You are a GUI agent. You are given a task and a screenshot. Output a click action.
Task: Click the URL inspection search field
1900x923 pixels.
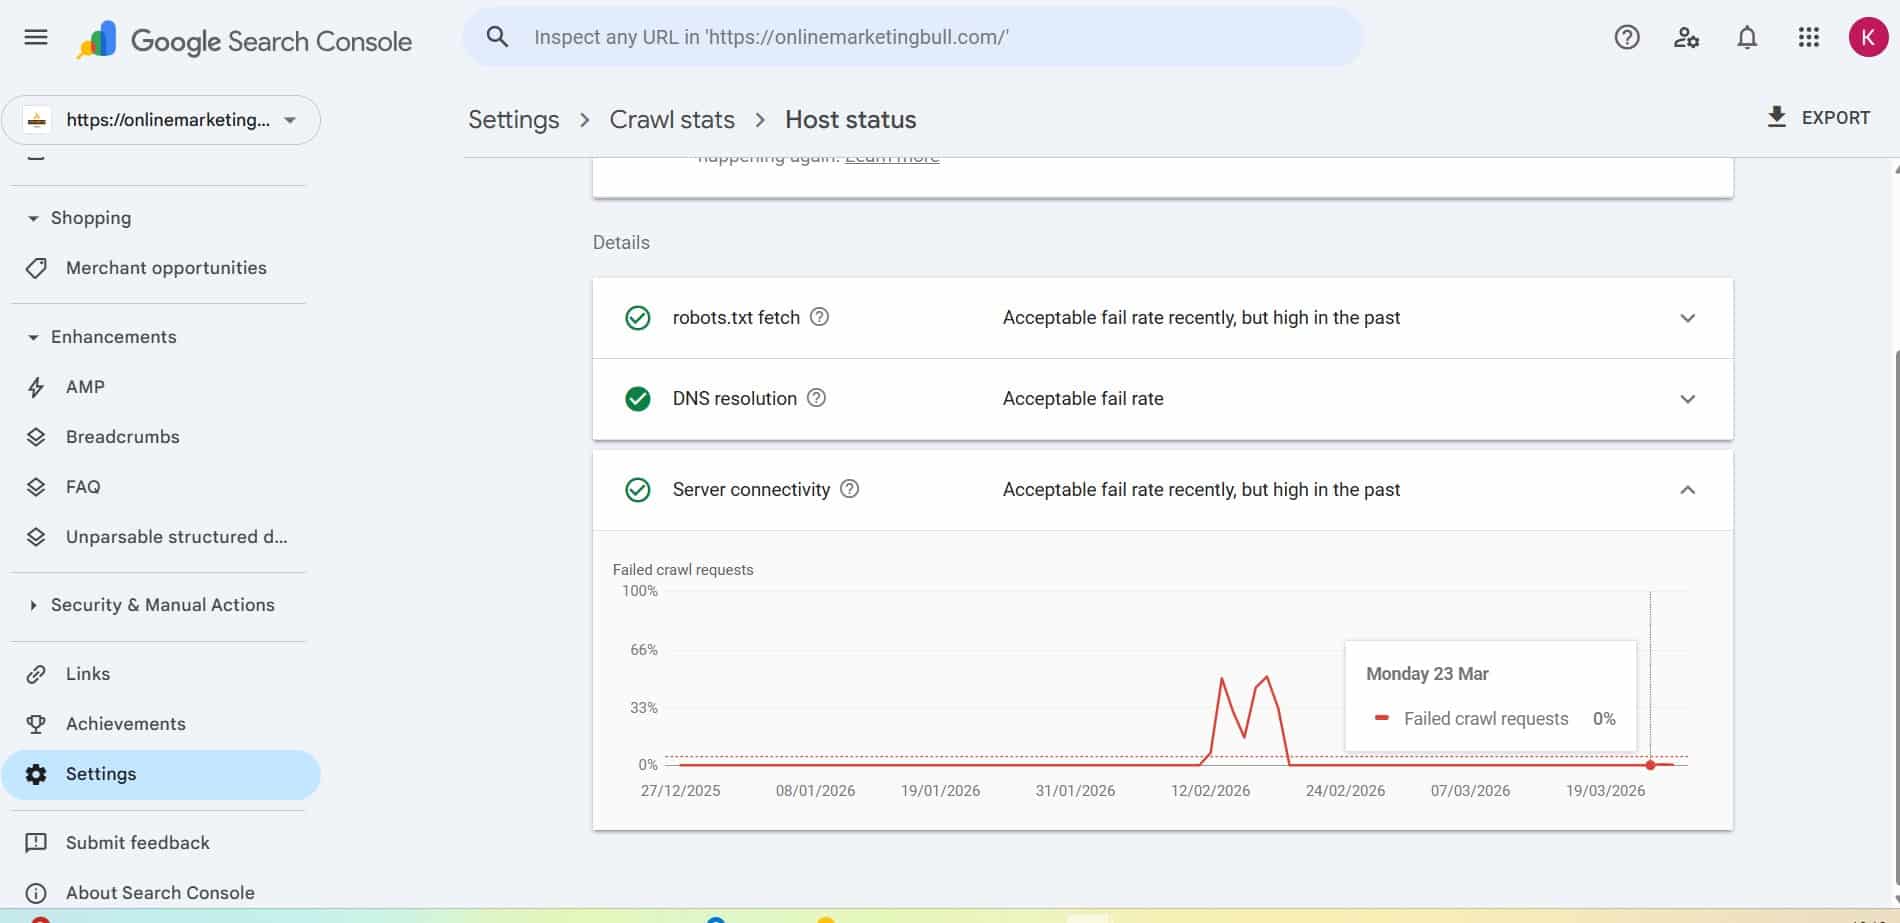click(x=912, y=37)
